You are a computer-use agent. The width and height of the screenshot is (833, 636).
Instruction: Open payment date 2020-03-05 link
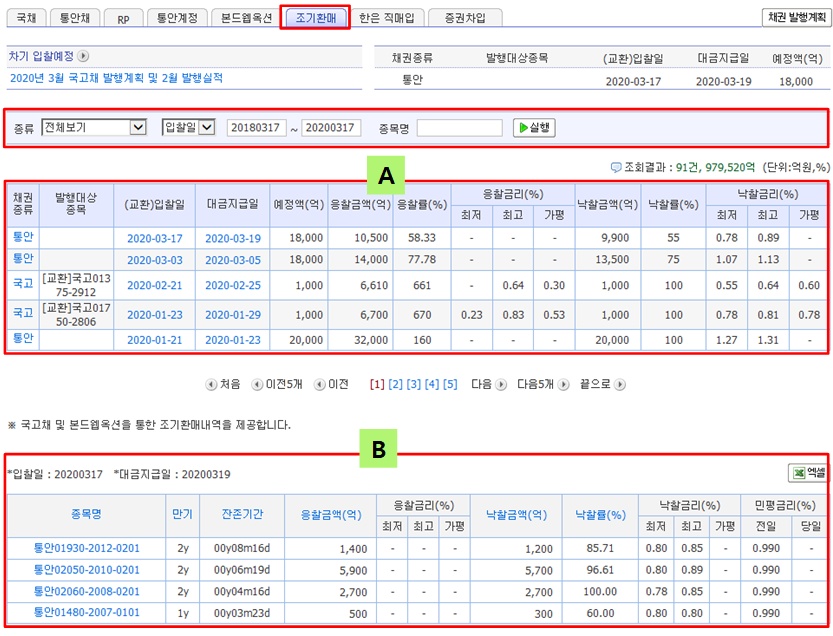click(x=233, y=260)
